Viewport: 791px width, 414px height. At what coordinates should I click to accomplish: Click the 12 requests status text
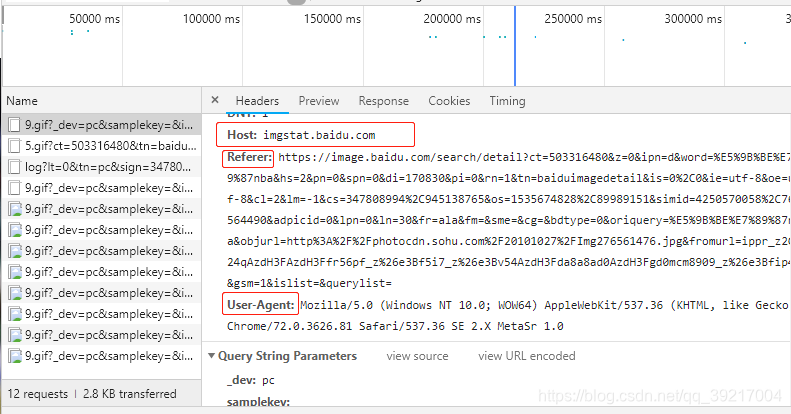[38, 394]
